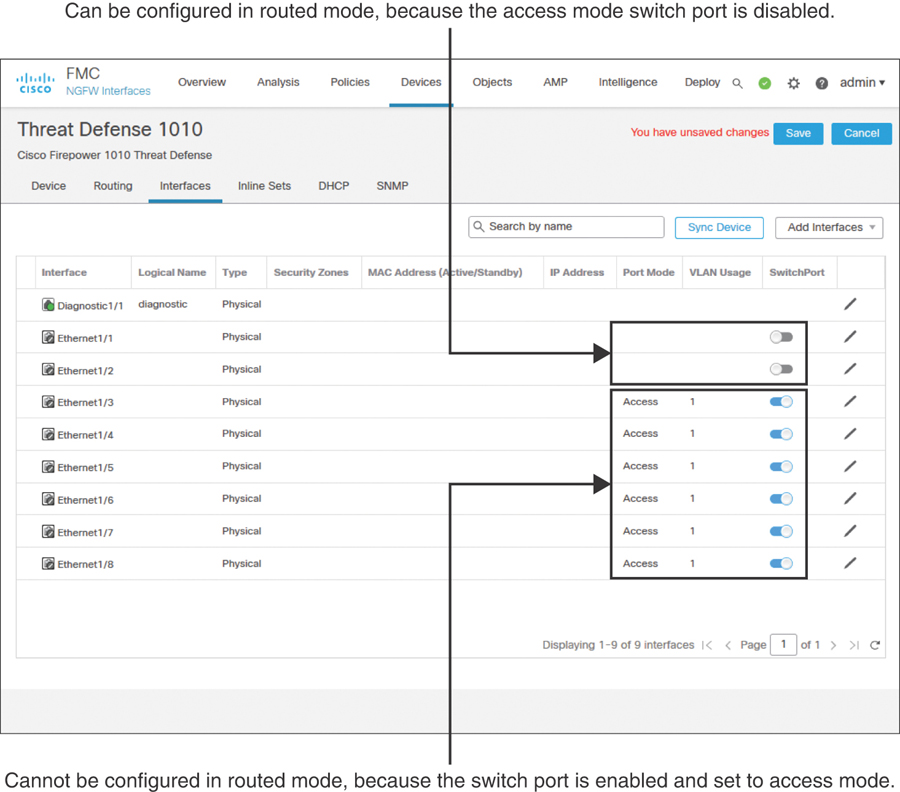Screen dimensions: 900x792
Task: Click the Search by name field
Action: (x=566, y=227)
